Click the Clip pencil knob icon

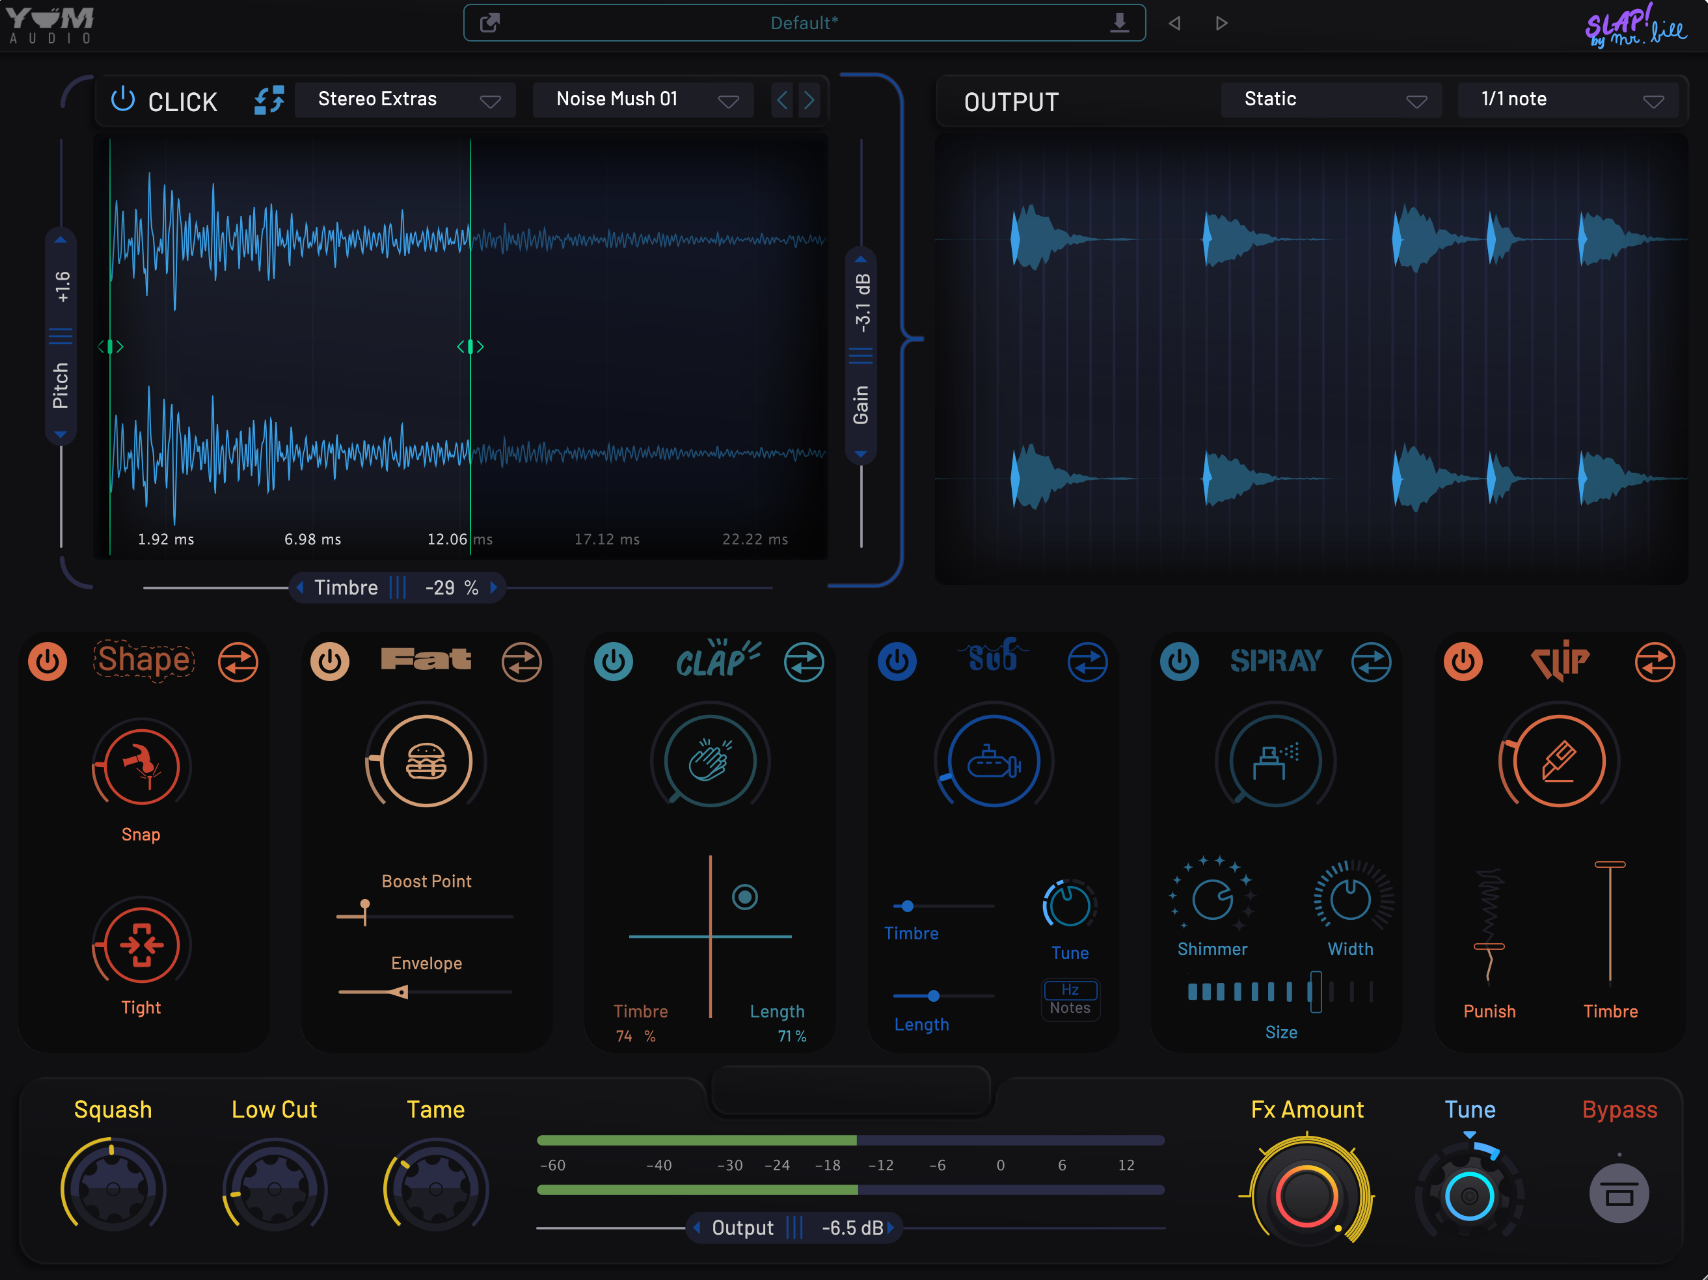[x=1558, y=762]
